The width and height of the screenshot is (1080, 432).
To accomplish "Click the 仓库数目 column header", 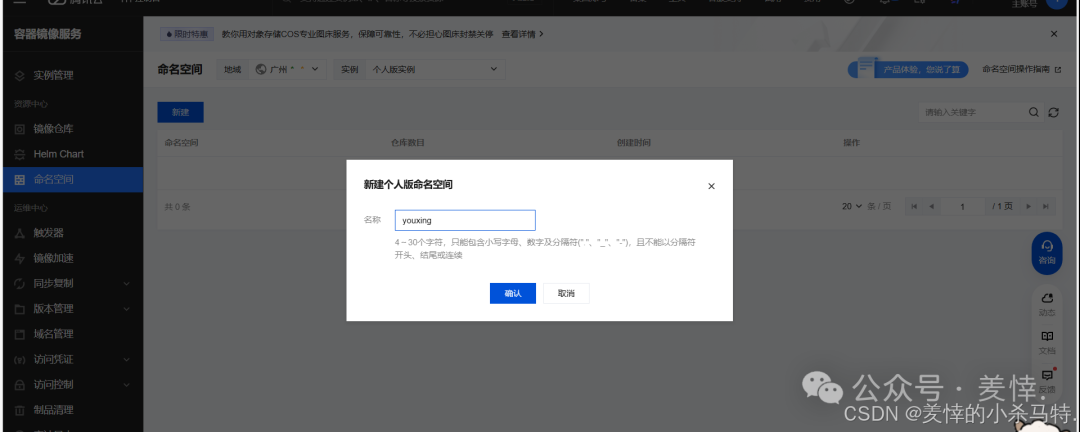I will tap(408, 143).
